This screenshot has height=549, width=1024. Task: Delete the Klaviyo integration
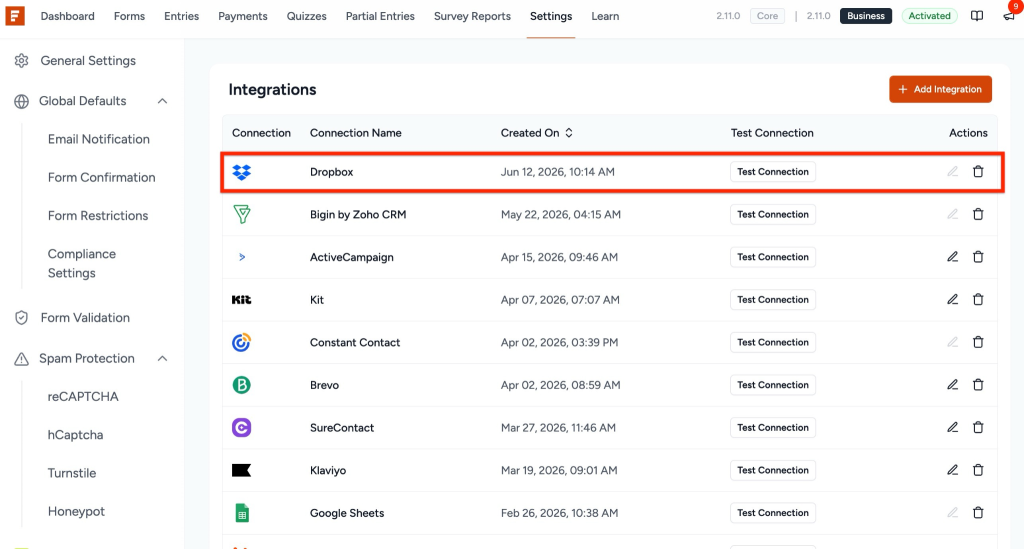tap(978, 470)
